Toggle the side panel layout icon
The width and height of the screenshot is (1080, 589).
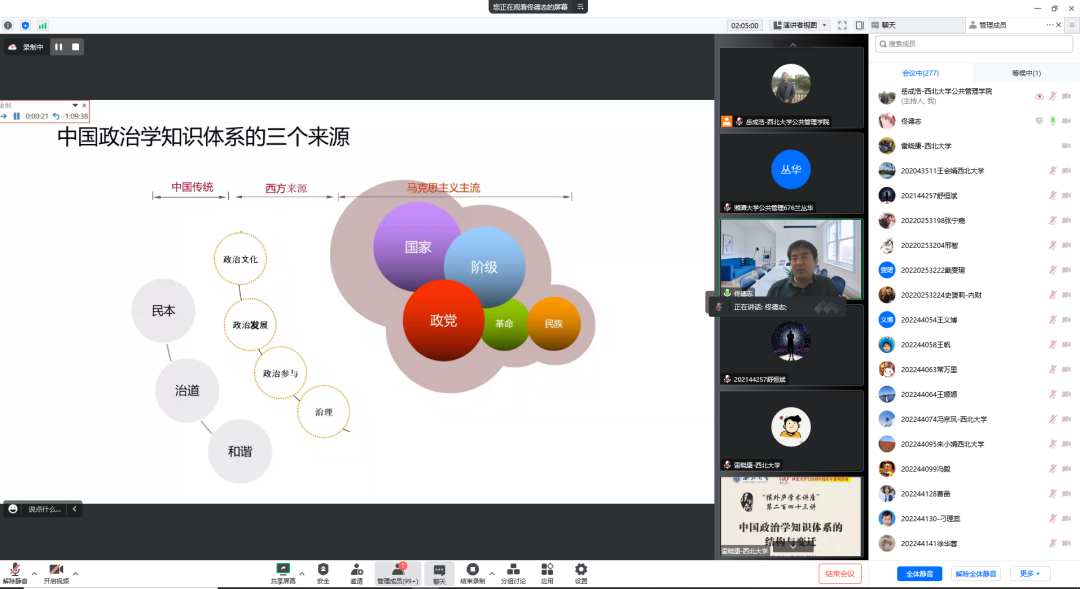click(859, 25)
